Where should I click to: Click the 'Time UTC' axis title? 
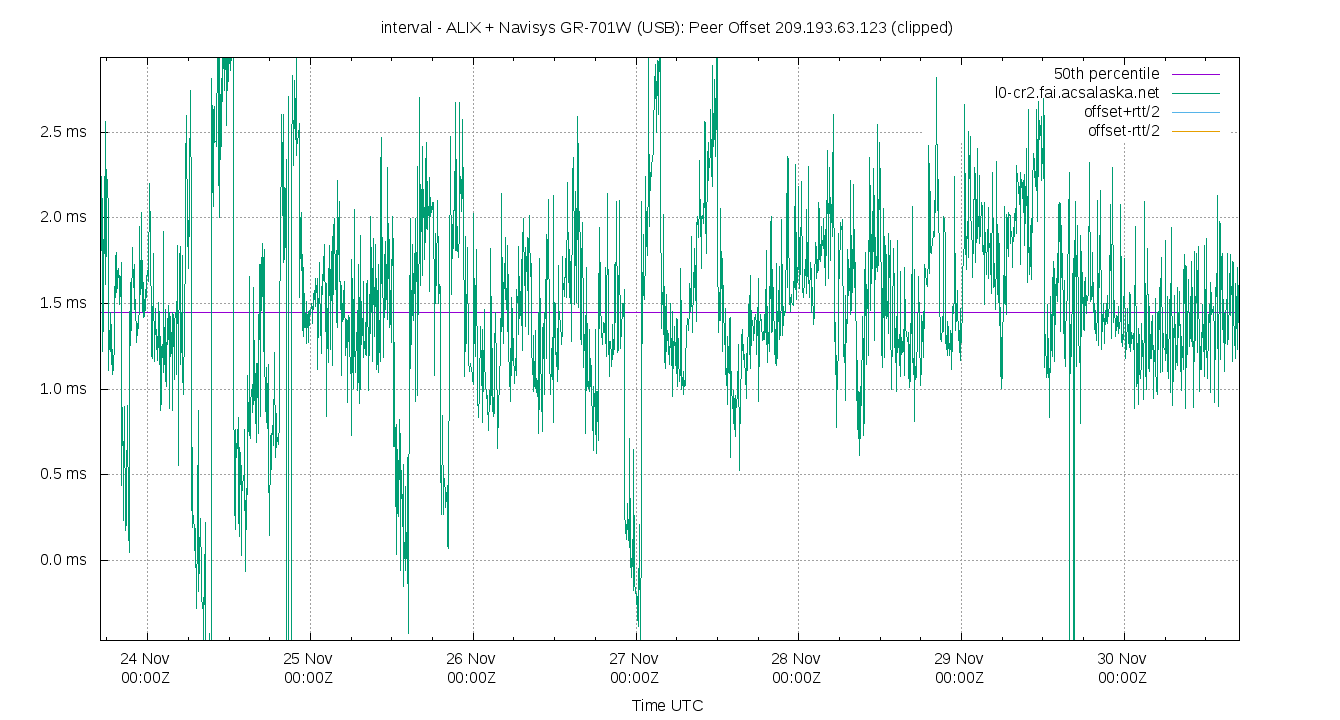[667, 706]
